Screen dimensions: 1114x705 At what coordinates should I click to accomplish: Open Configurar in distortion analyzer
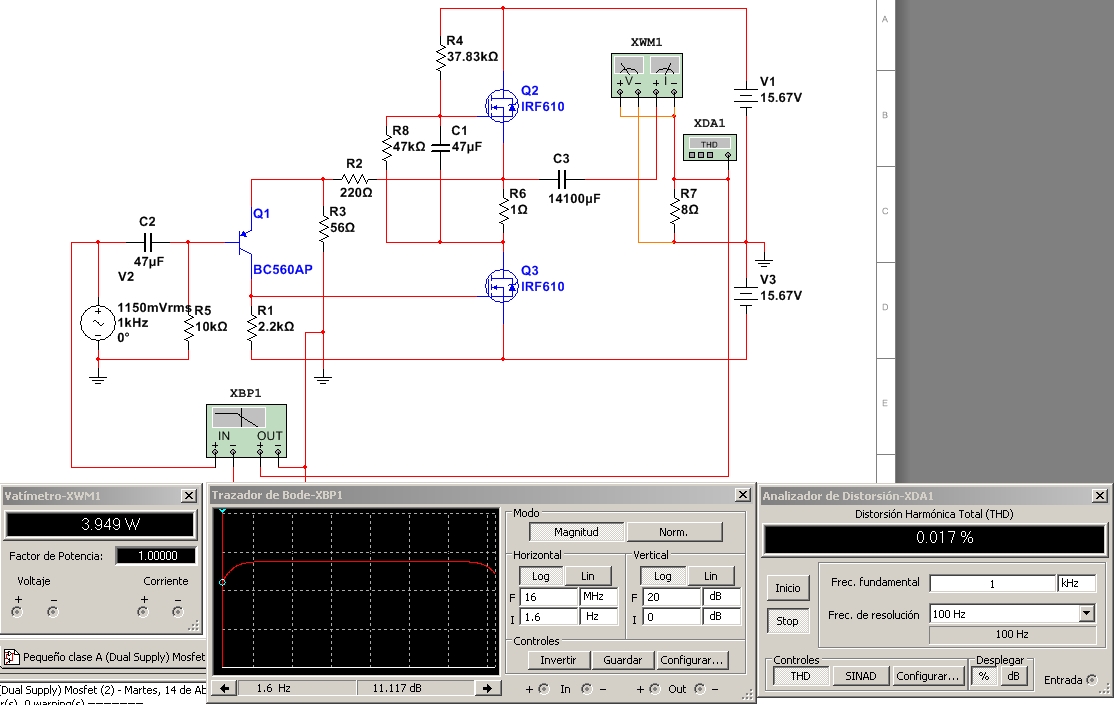click(927, 676)
